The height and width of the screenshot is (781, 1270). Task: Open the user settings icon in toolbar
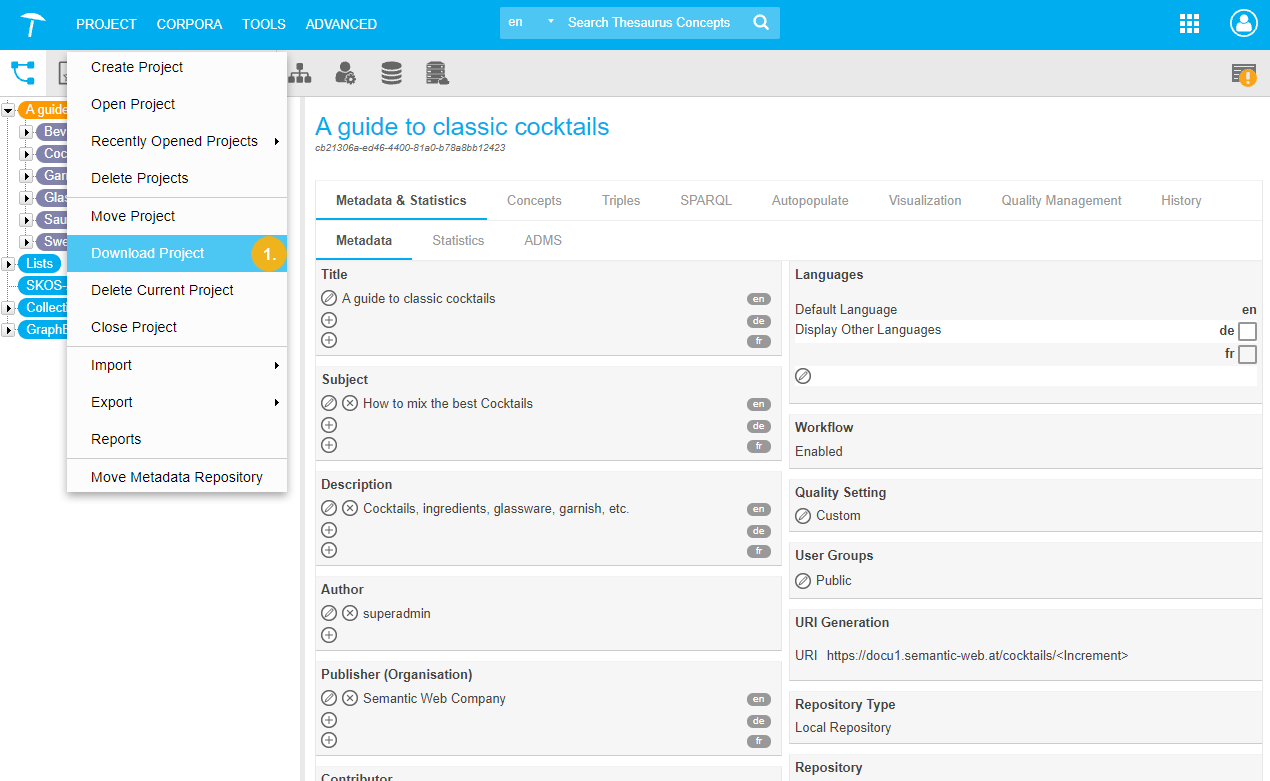(345, 73)
